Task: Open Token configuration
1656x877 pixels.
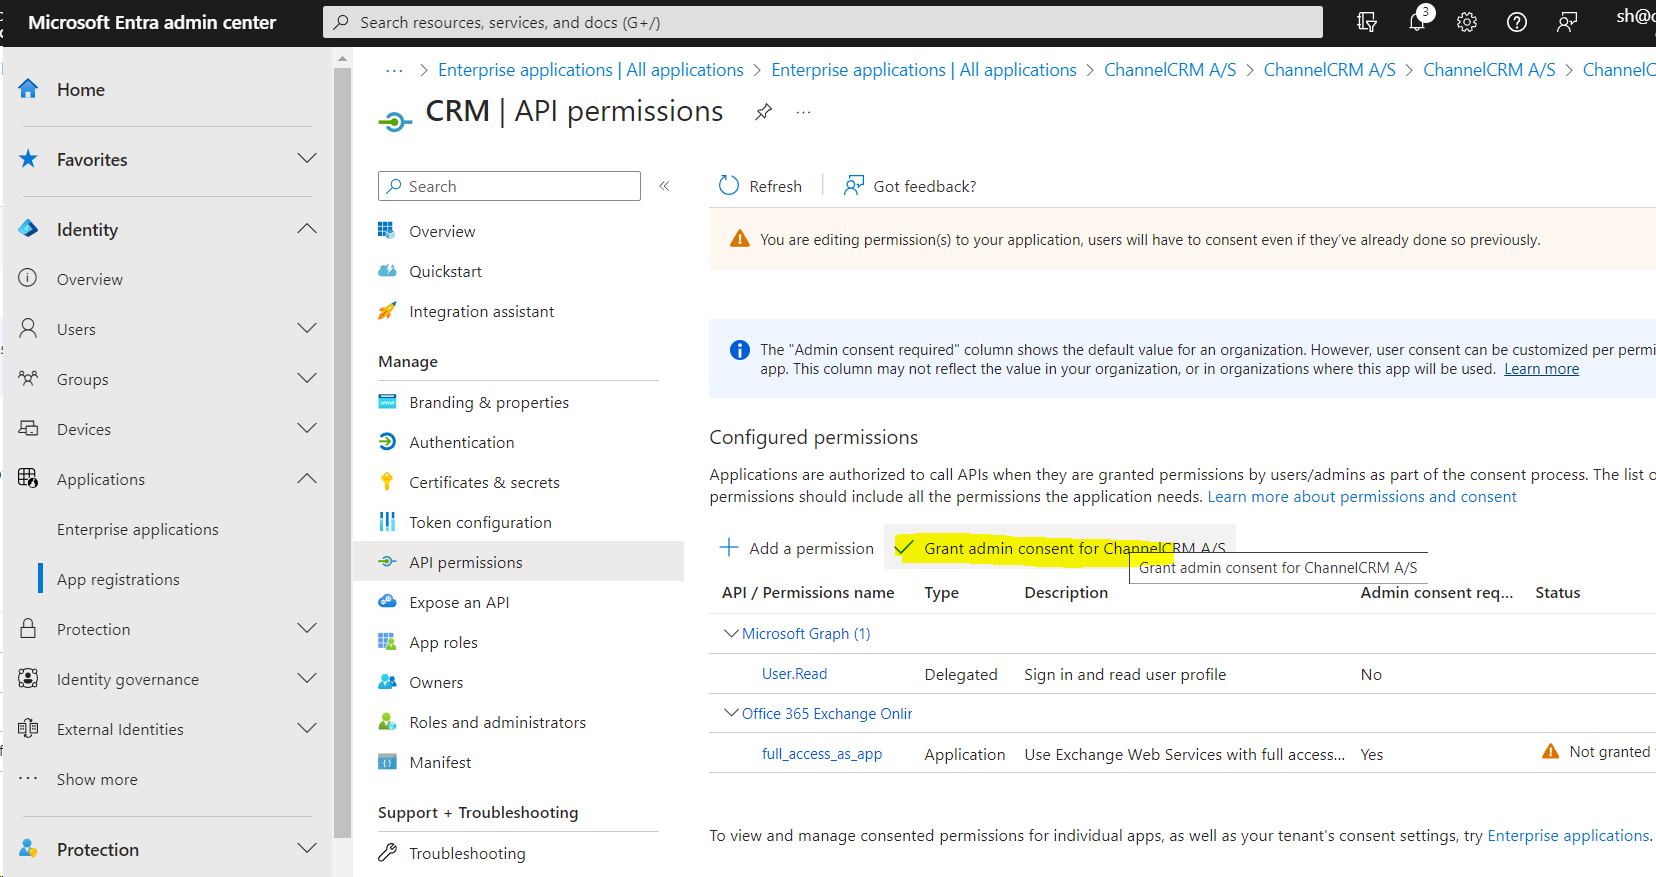Action: click(x=480, y=522)
